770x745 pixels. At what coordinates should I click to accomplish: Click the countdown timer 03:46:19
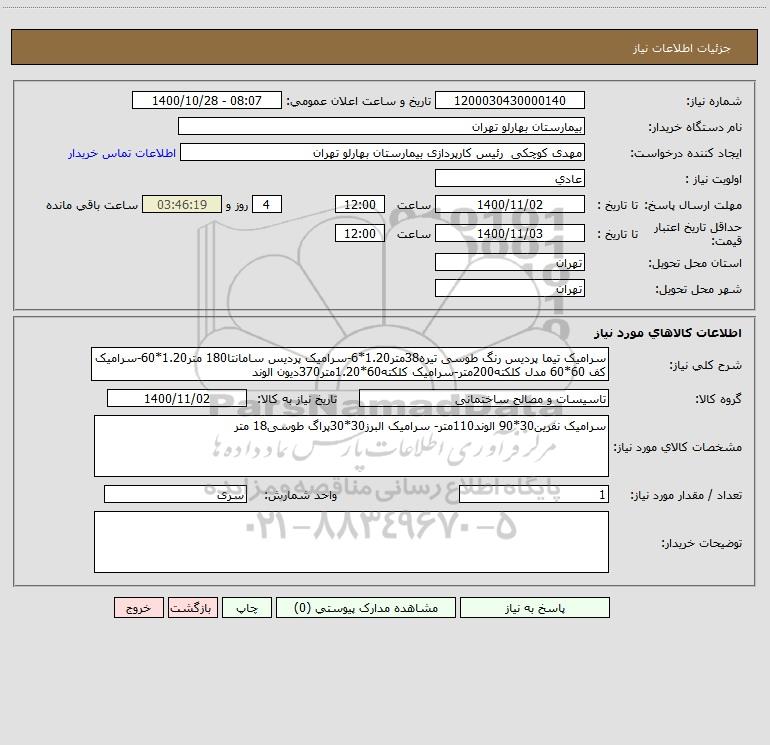[182, 204]
